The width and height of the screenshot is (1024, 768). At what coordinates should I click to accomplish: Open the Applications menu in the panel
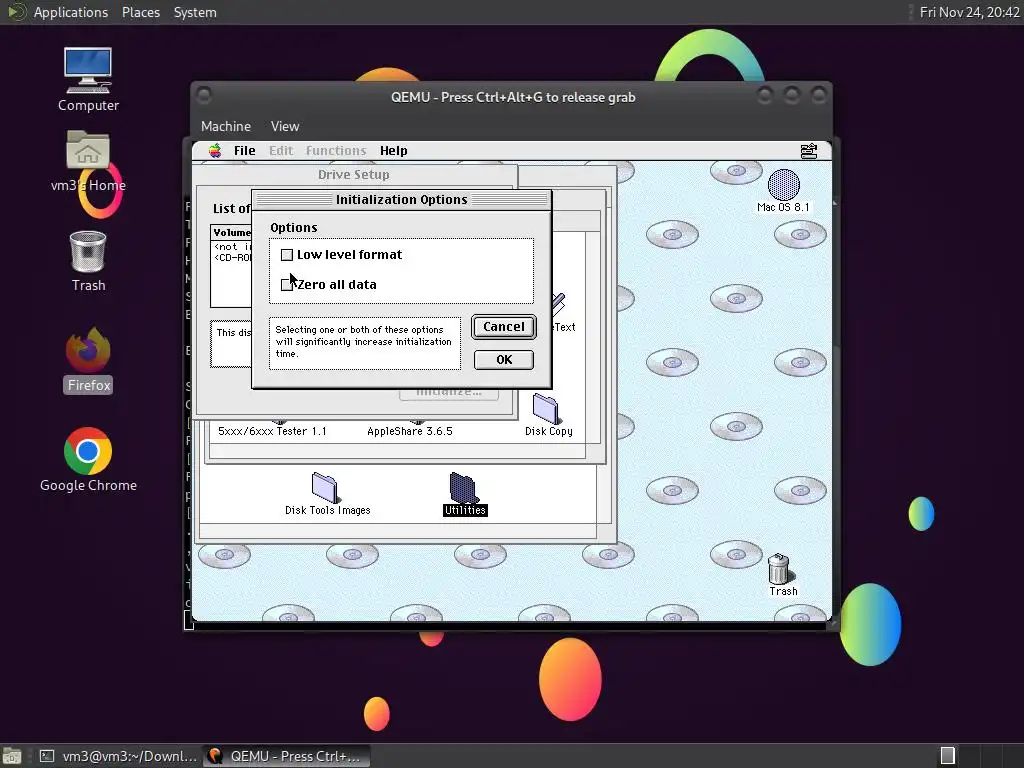click(71, 12)
